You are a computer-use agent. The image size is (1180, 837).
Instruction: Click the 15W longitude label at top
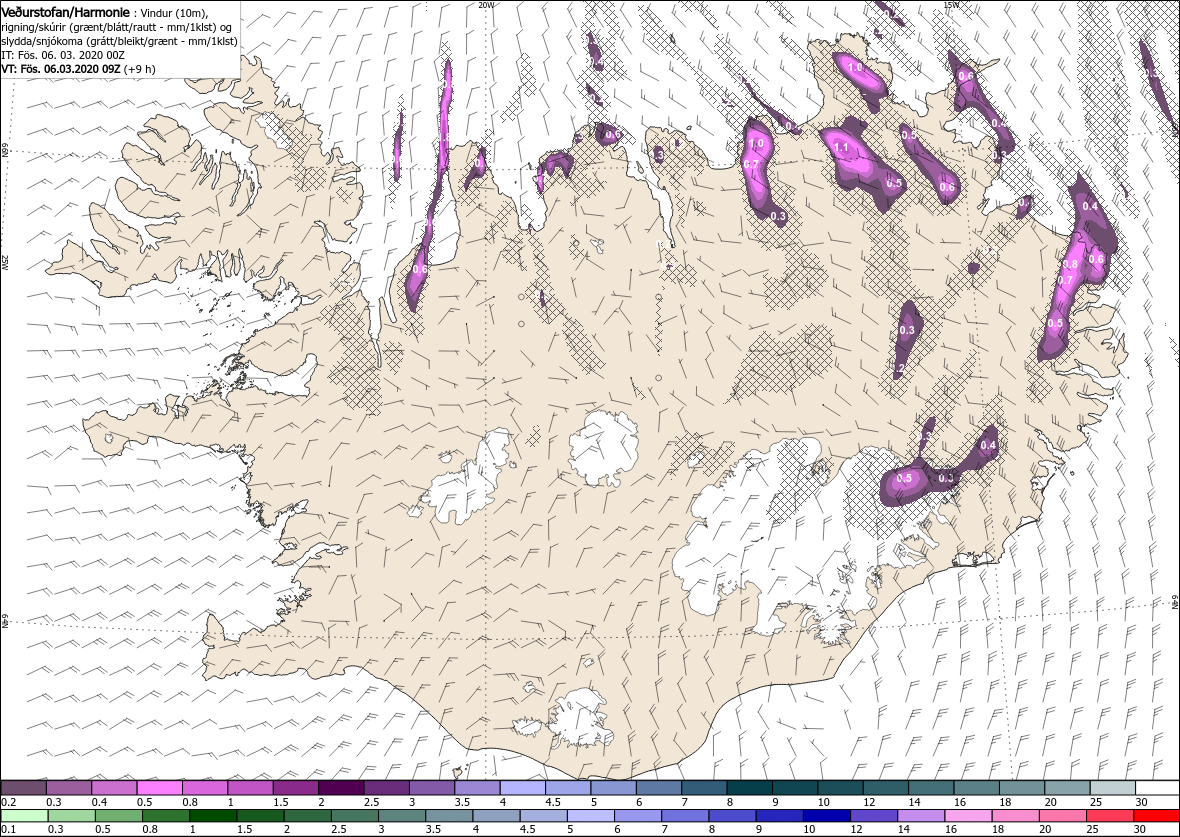coord(950,5)
